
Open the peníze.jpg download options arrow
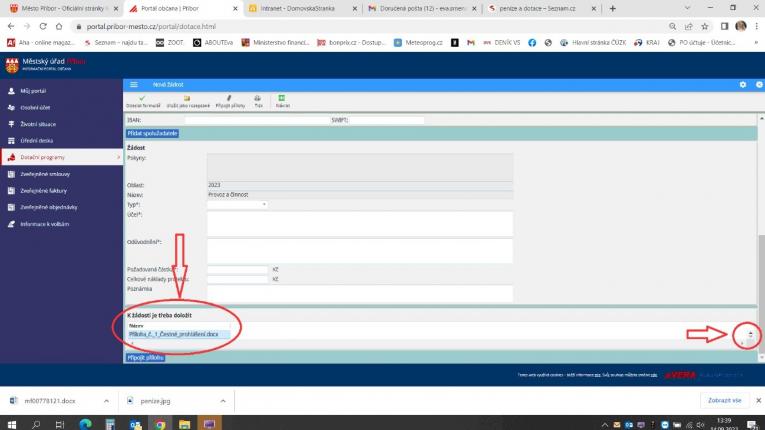pos(223,401)
